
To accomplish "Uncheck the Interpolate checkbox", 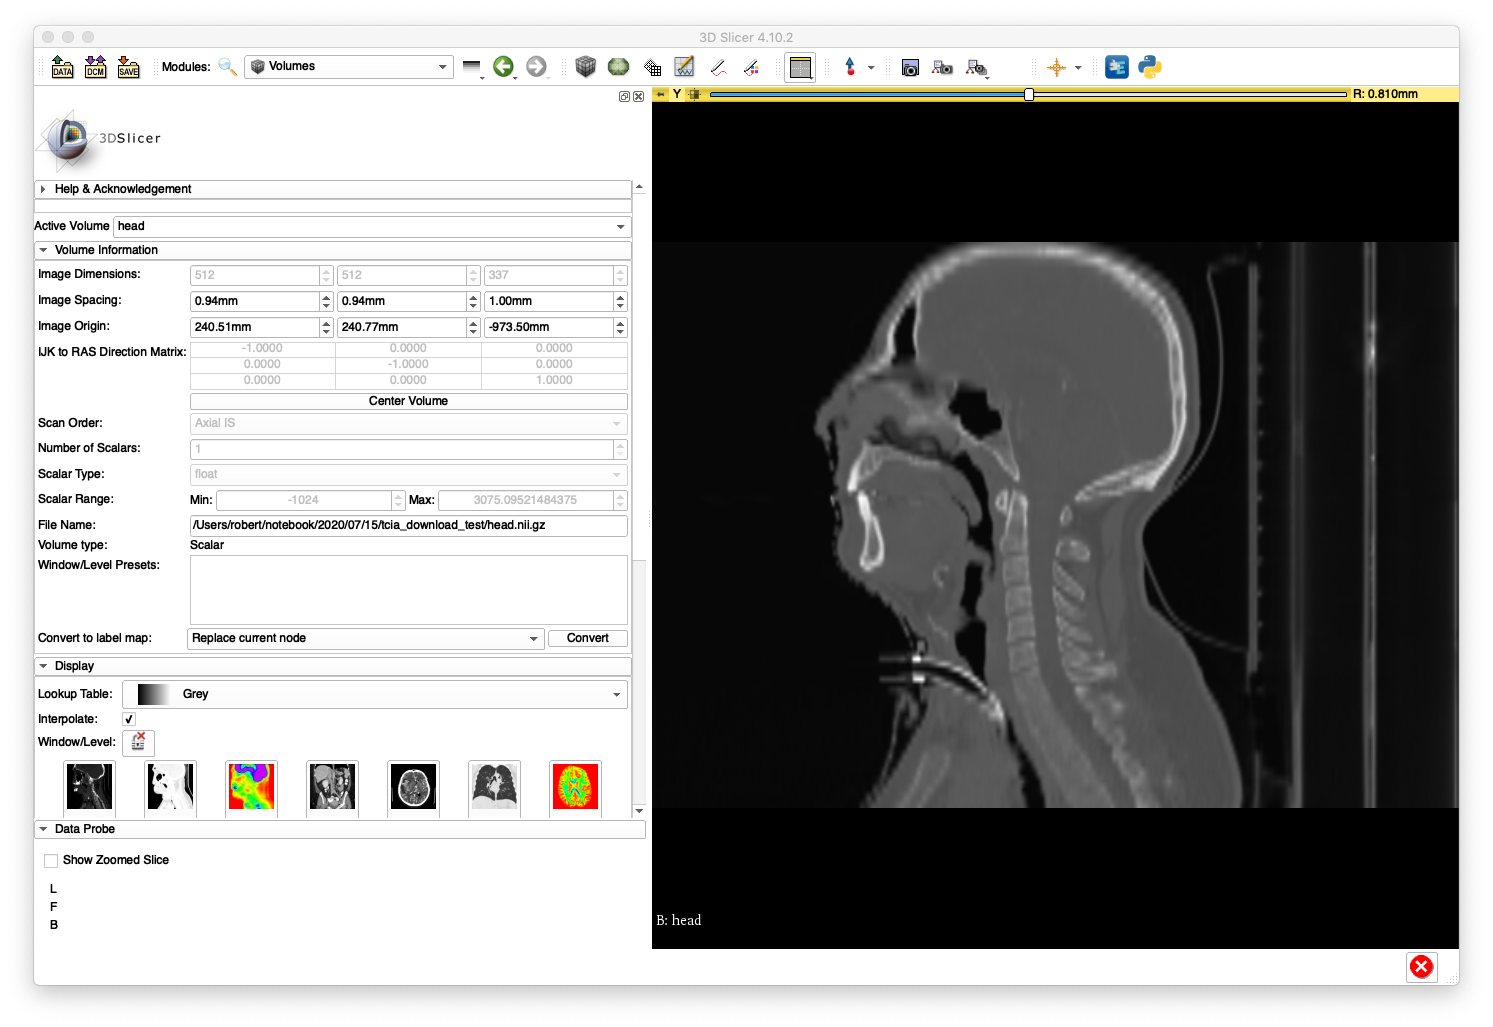I will (x=129, y=718).
